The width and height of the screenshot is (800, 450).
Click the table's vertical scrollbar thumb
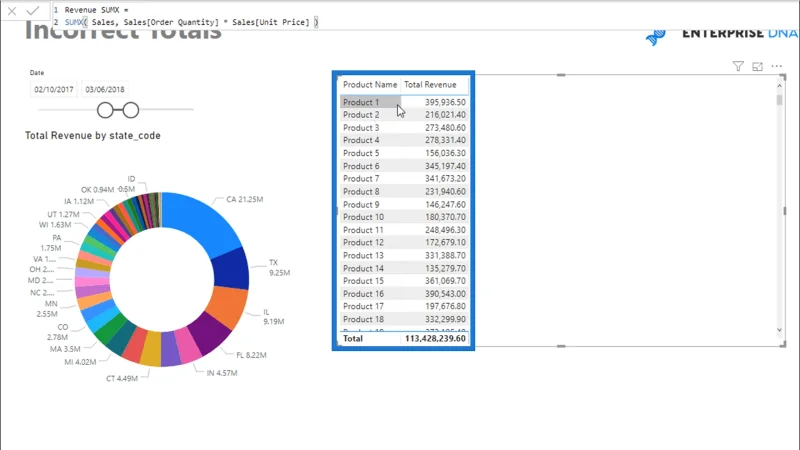click(x=779, y=99)
